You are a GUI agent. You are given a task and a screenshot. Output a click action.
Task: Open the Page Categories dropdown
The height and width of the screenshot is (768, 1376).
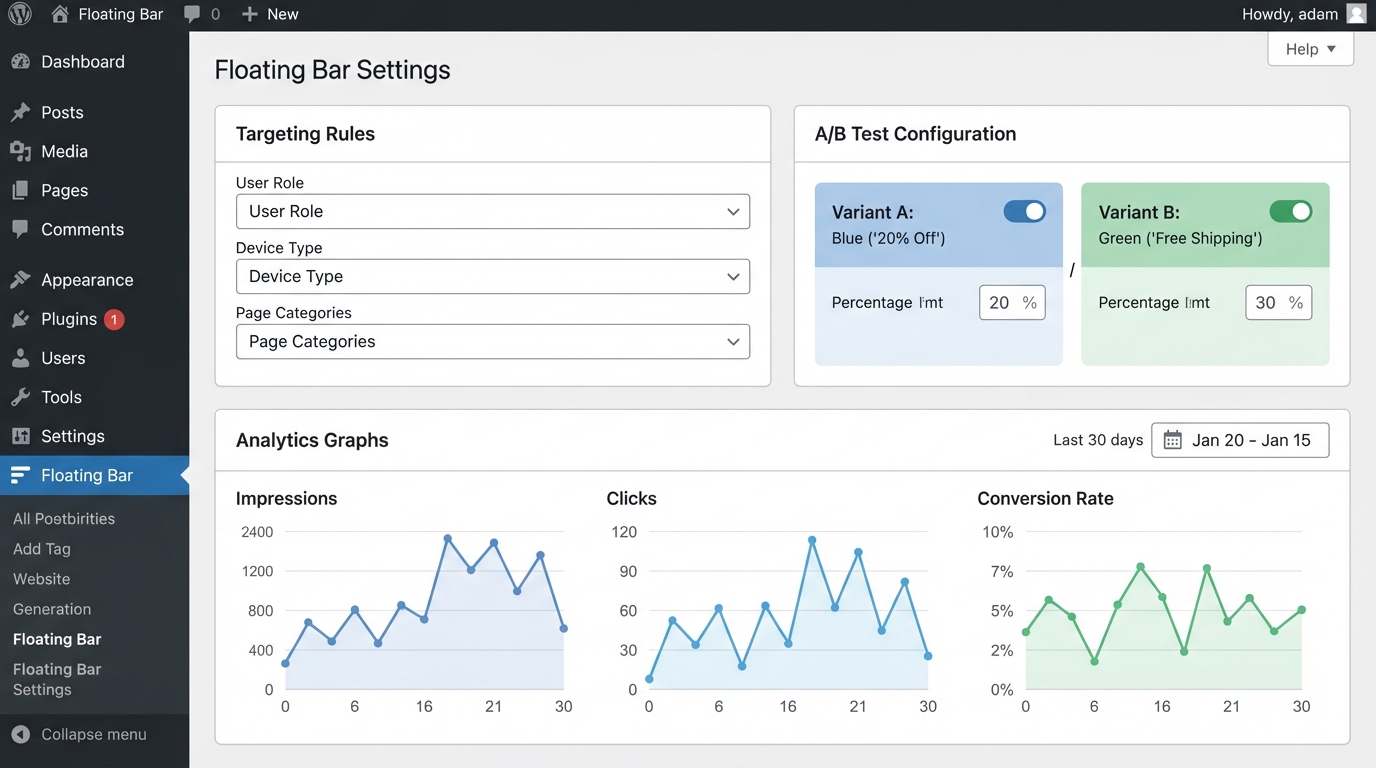492,341
